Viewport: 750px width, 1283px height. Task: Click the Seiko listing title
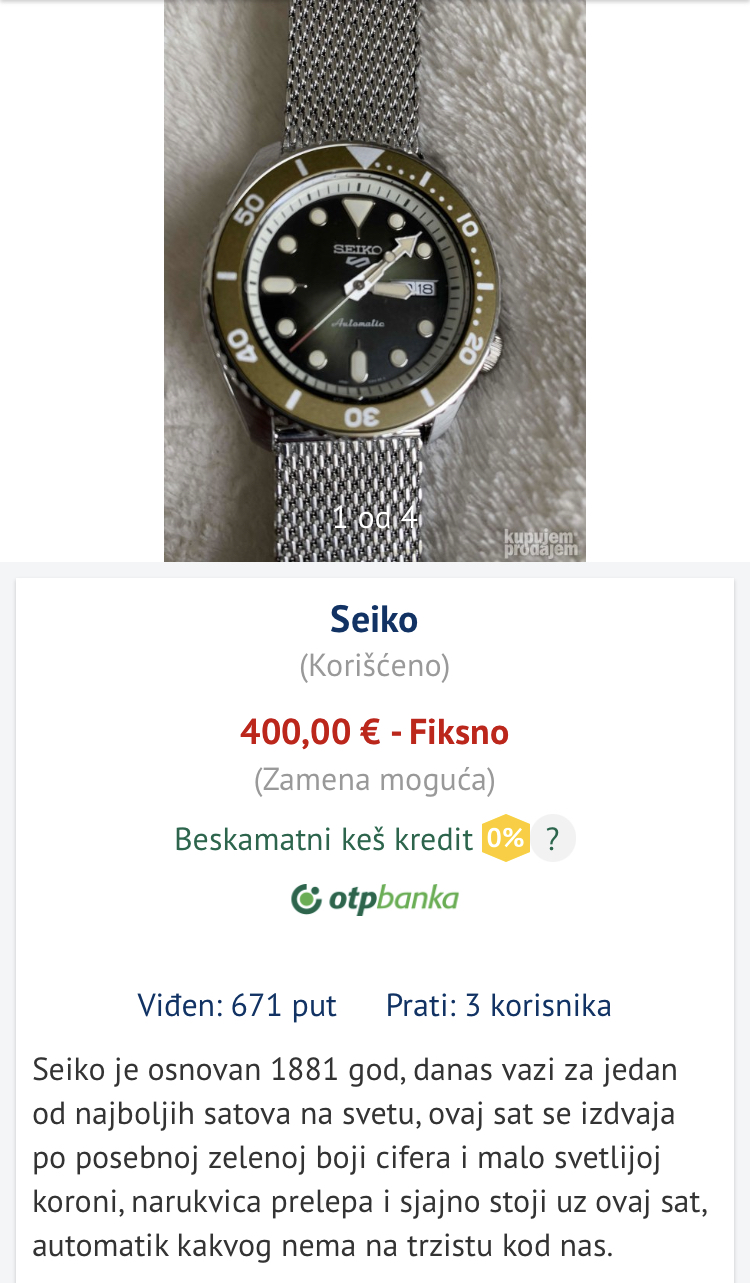[374, 620]
